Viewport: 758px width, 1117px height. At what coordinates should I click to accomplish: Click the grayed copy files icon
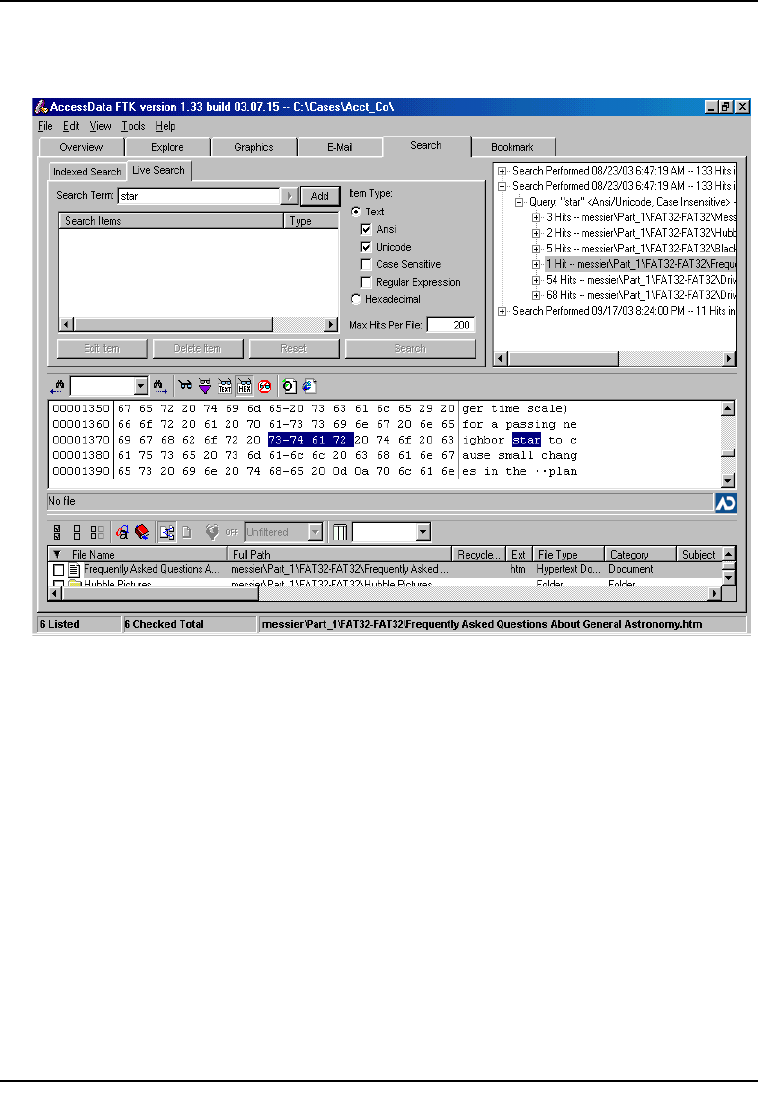point(187,532)
